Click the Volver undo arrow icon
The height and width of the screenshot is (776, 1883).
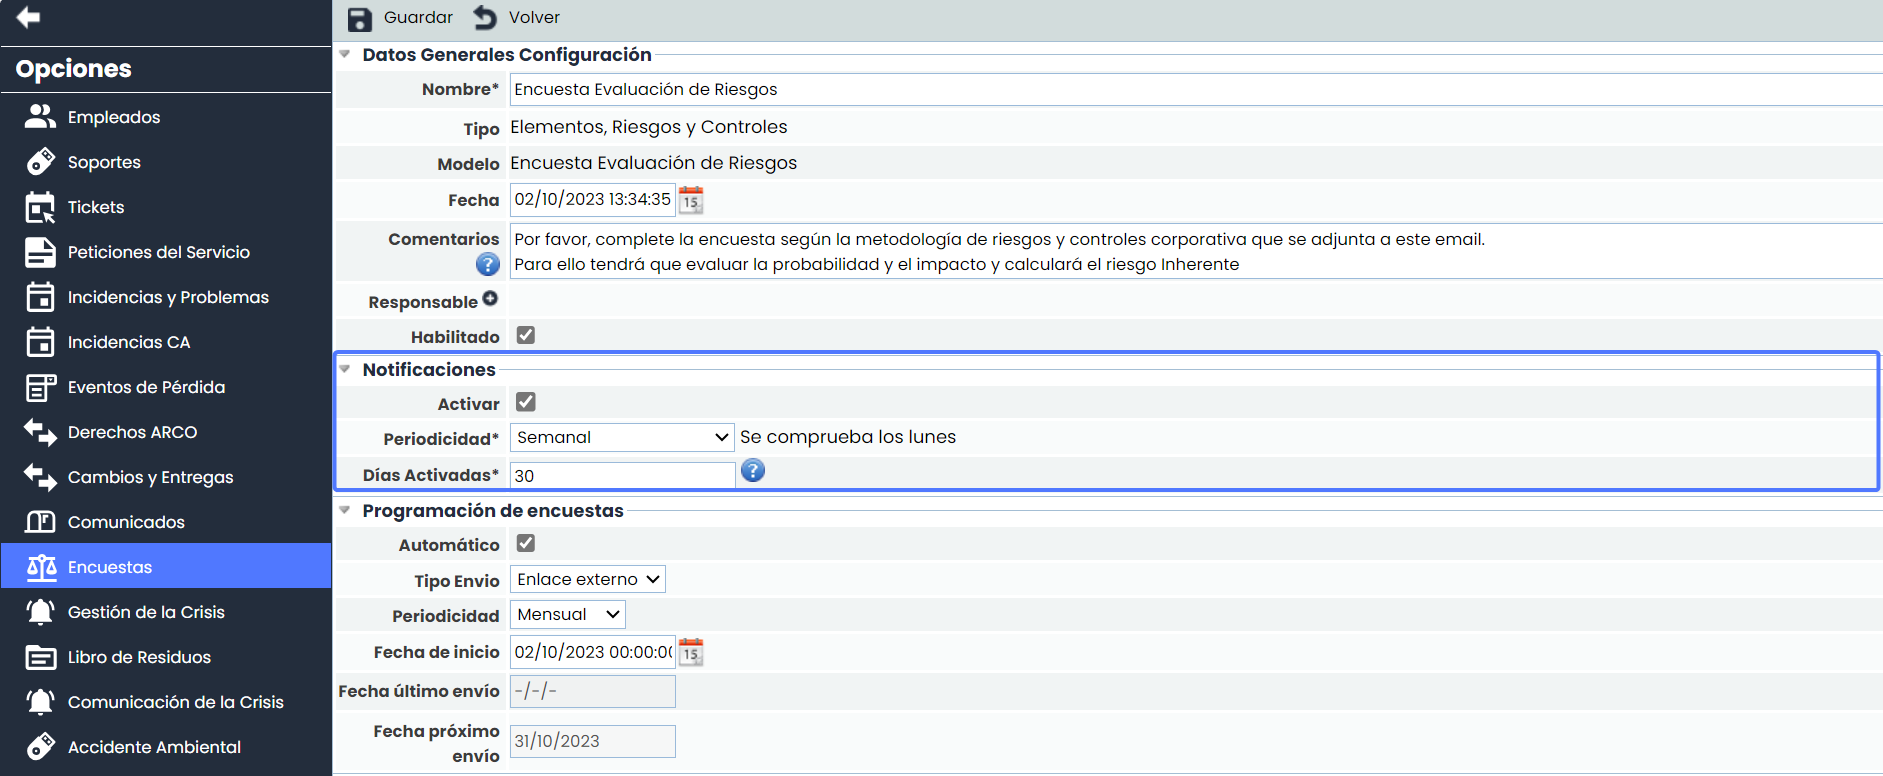pos(485,18)
